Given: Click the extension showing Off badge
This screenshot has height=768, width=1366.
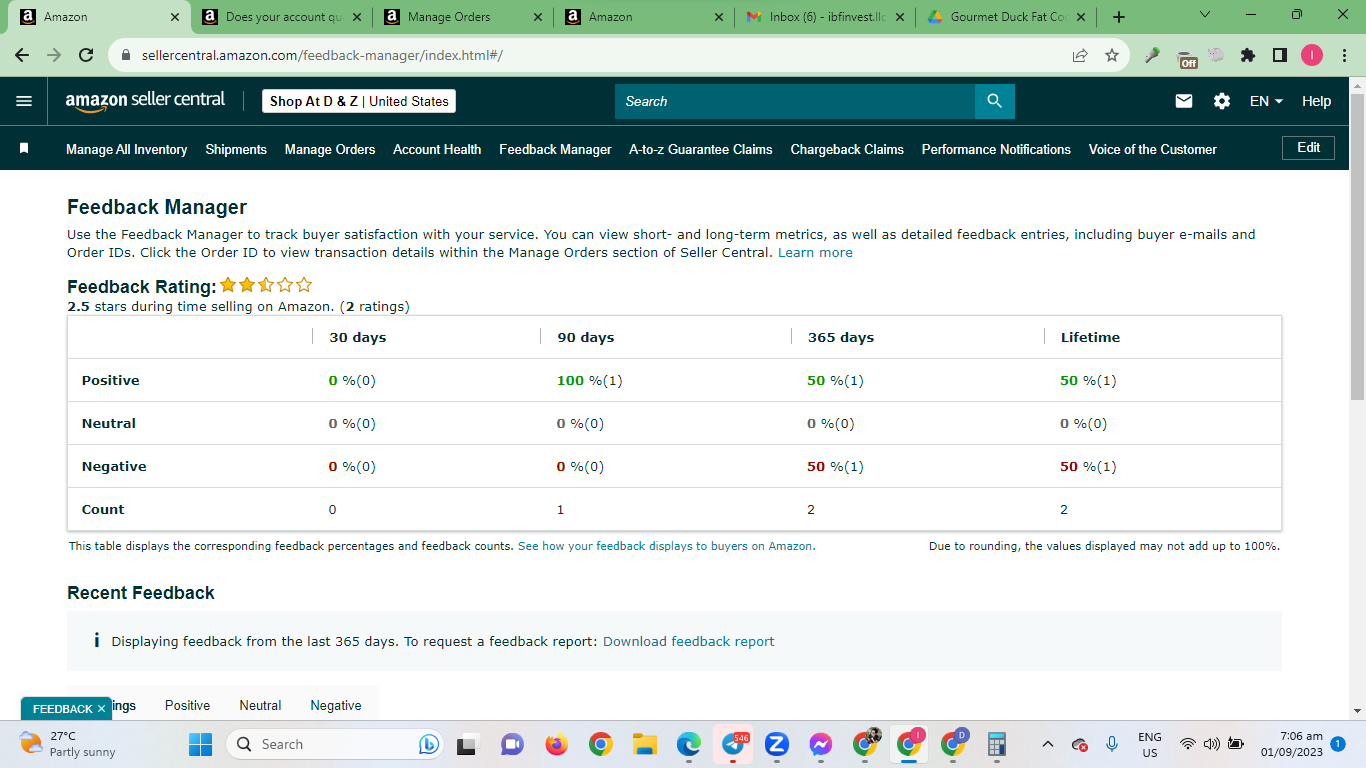Looking at the screenshot, I should pyautogui.click(x=1186, y=58).
